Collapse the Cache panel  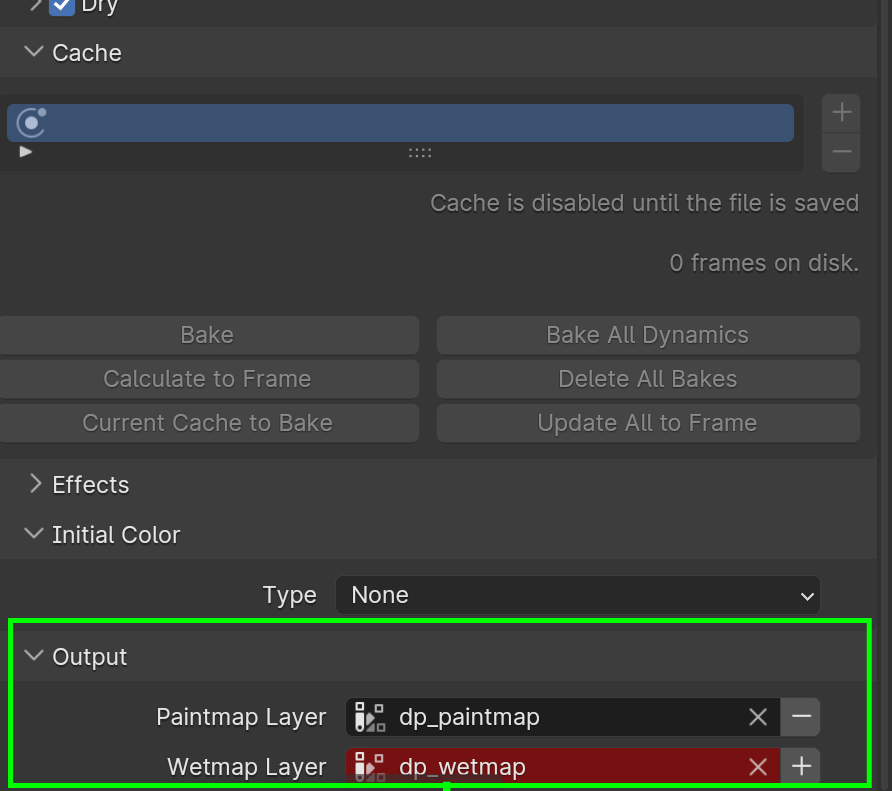coord(34,52)
